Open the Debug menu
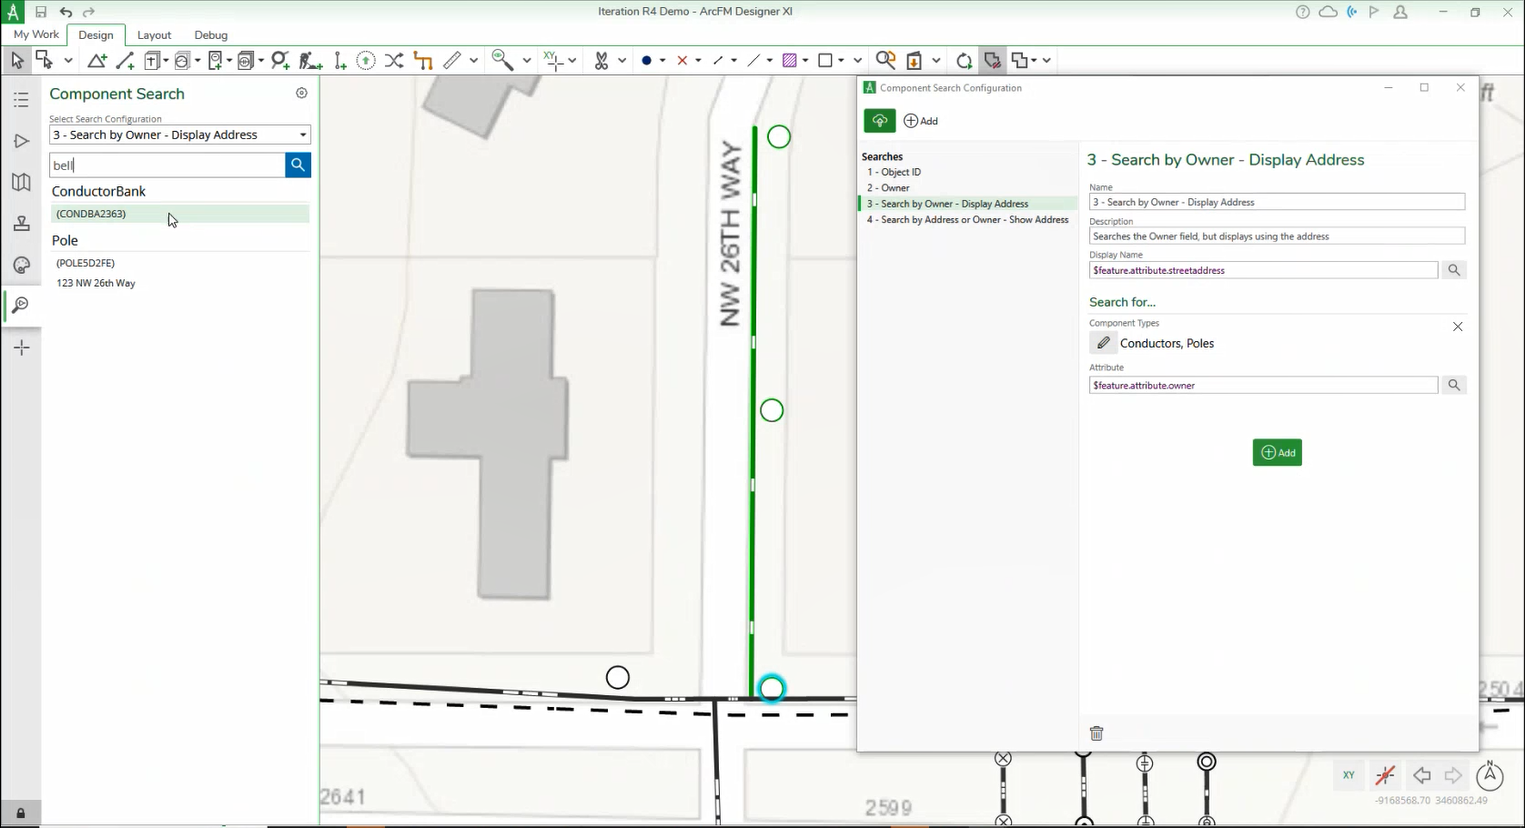 [210, 34]
